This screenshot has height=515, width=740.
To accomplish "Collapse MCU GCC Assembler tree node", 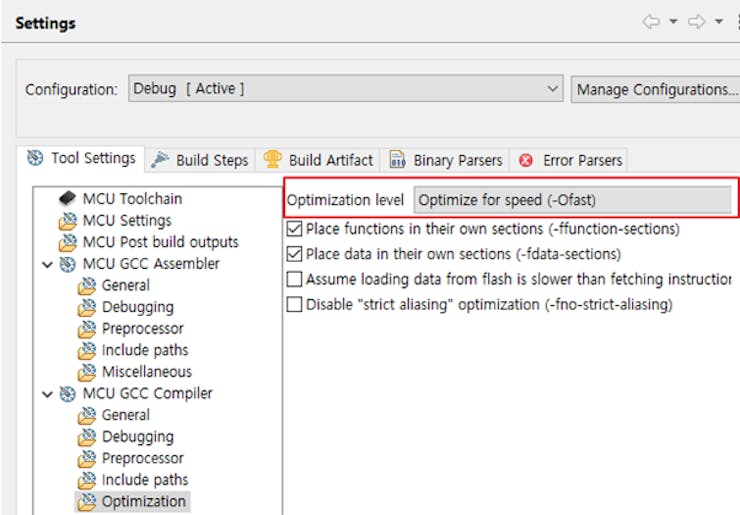I will [x=47, y=264].
